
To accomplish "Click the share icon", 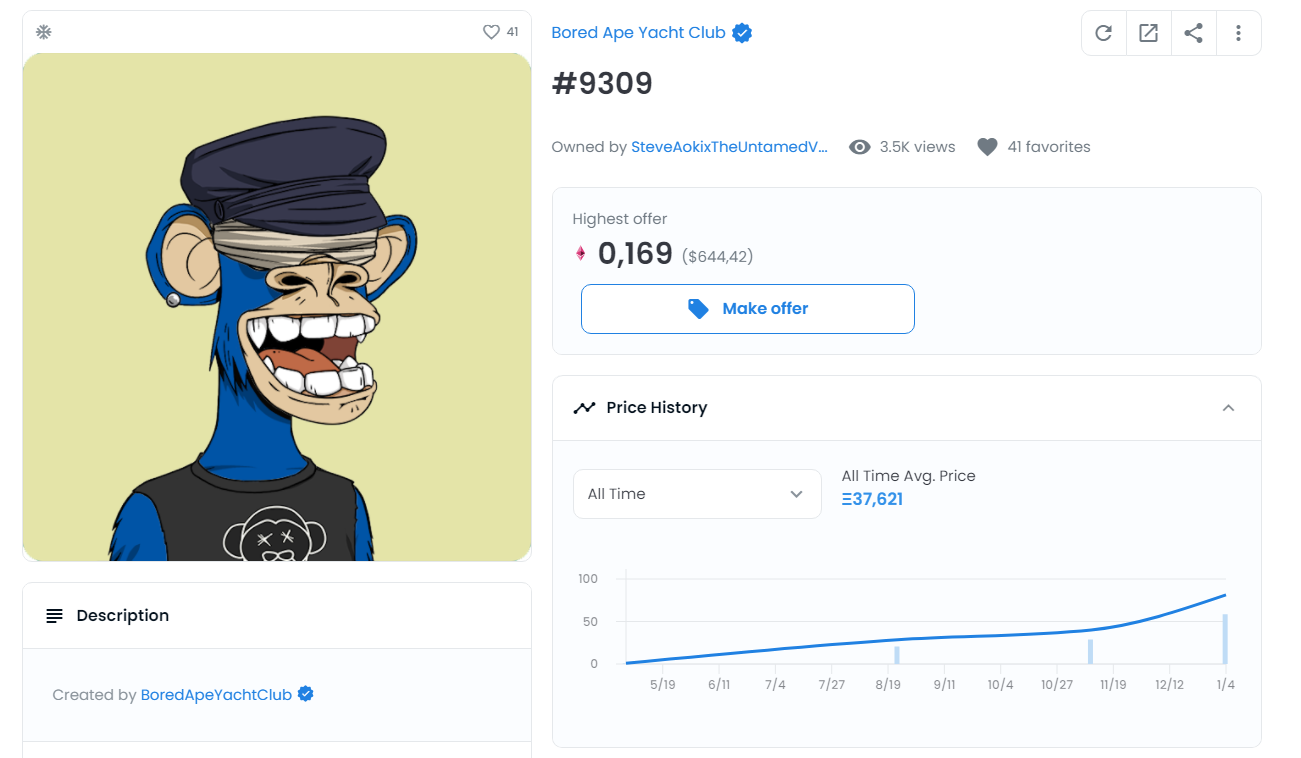I will click(x=1193, y=33).
